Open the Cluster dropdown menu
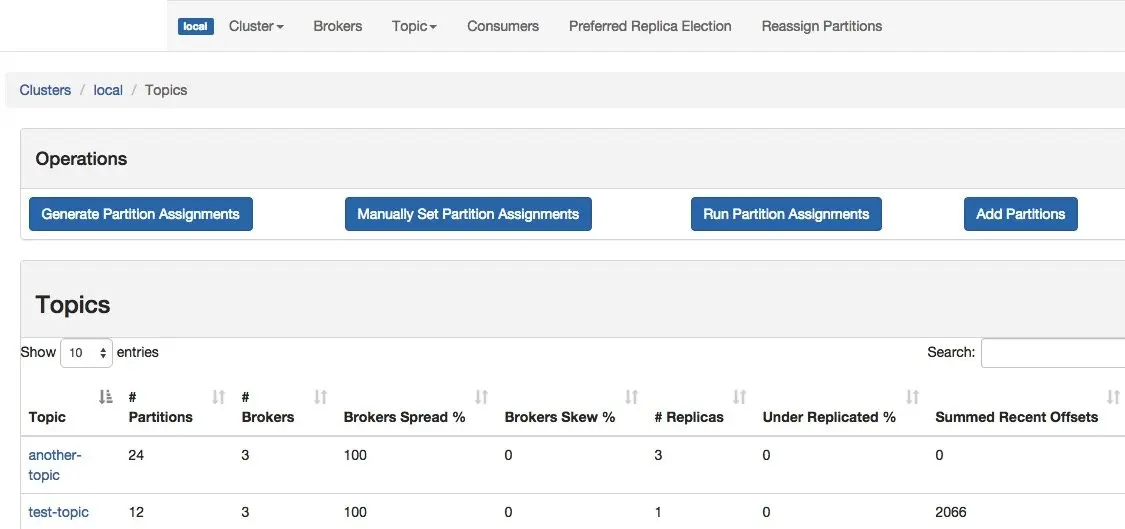The height and width of the screenshot is (529, 1125). (x=256, y=26)
